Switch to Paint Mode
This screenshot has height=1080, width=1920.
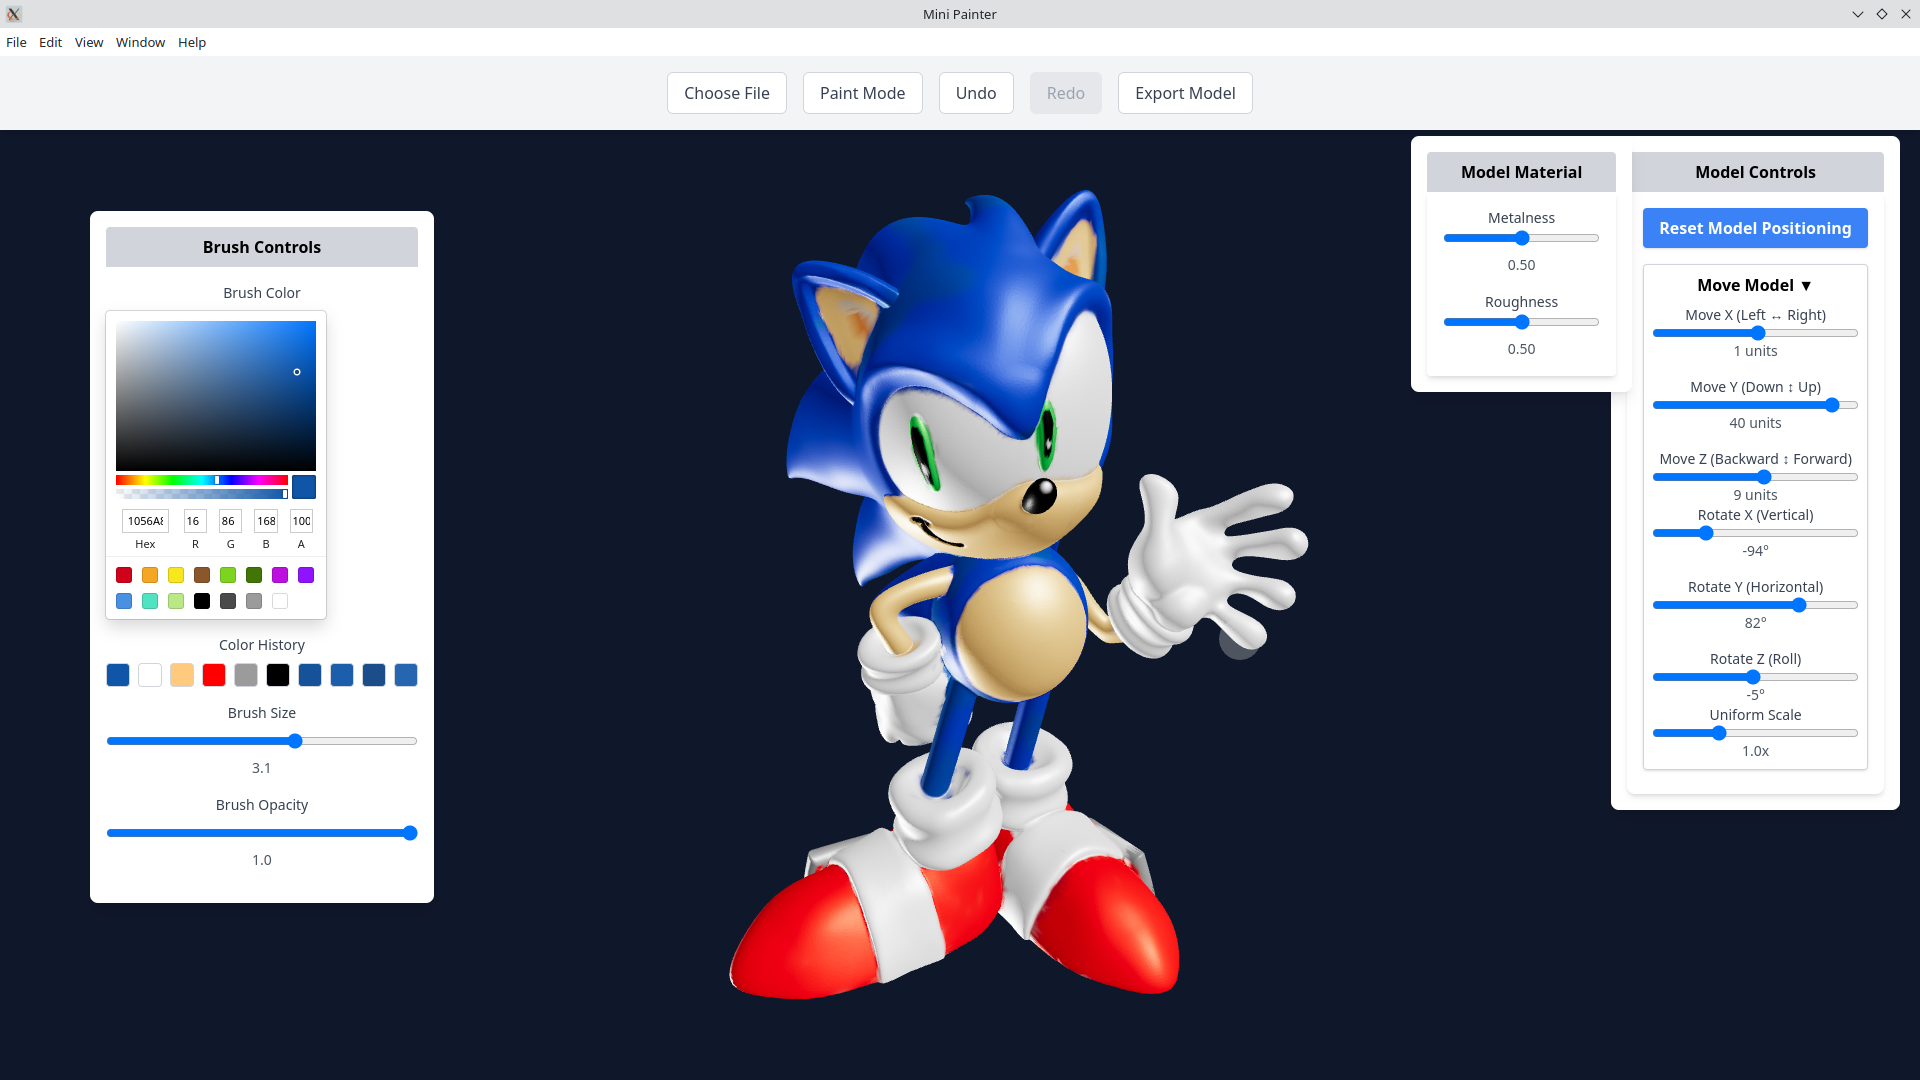862,93
